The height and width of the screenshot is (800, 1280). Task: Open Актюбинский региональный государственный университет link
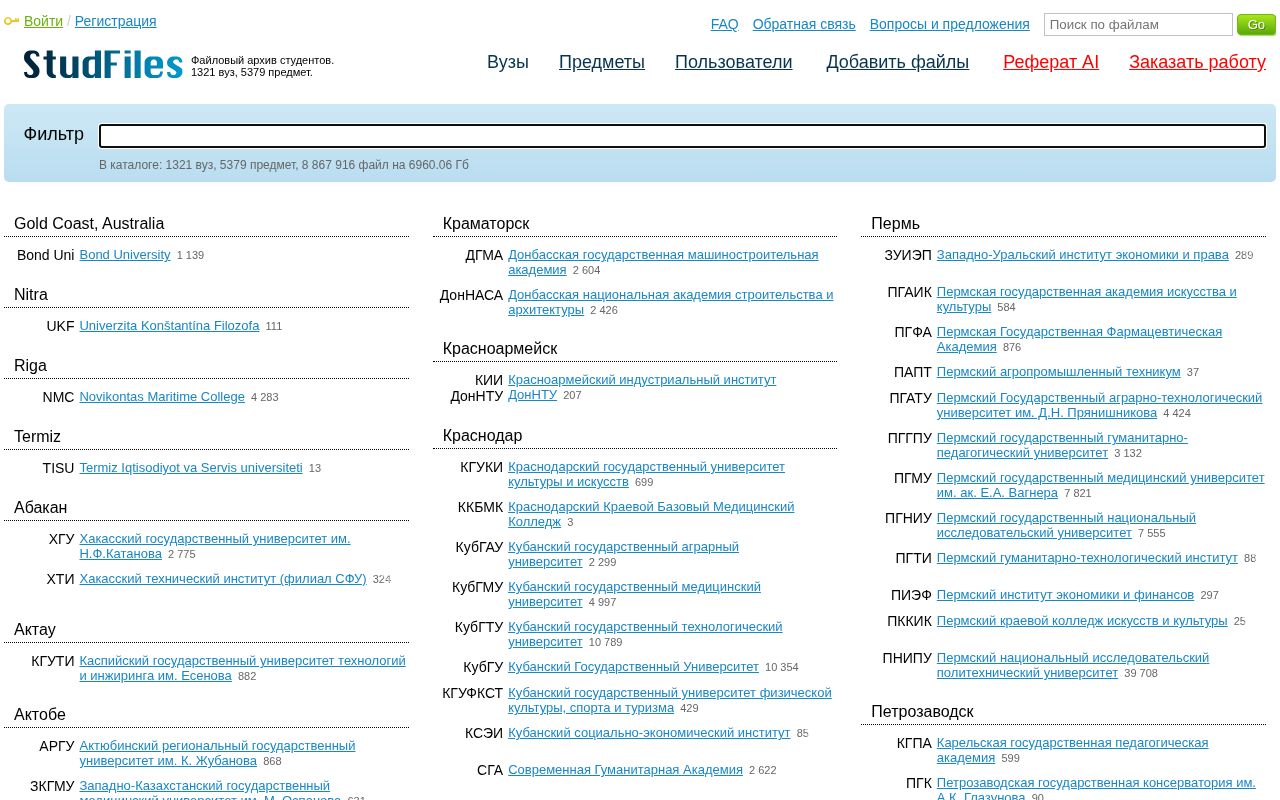tap(217, 753)
